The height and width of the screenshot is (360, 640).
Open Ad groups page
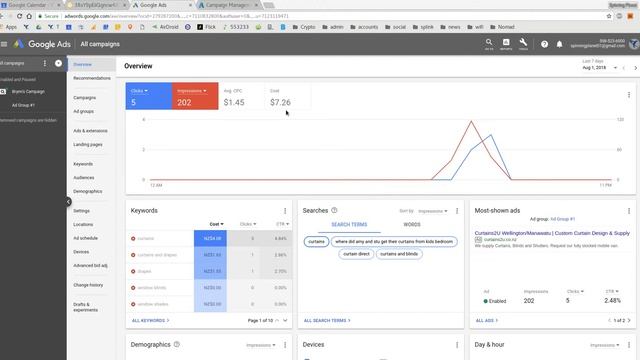(83, 111)
